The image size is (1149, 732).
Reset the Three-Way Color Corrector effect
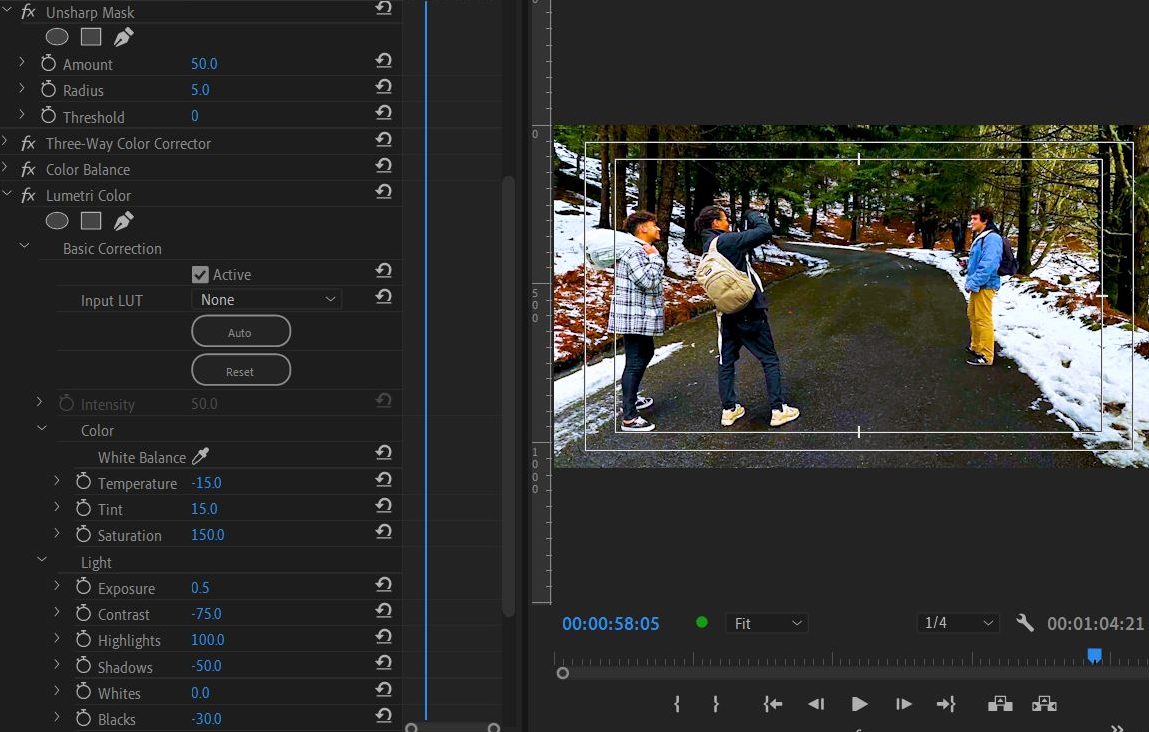click(x=383, y=139)
